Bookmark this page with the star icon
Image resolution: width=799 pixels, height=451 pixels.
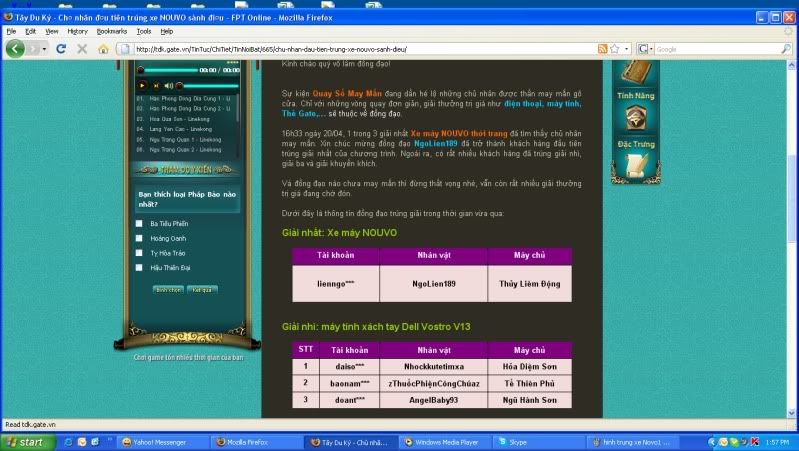point(615,49)
